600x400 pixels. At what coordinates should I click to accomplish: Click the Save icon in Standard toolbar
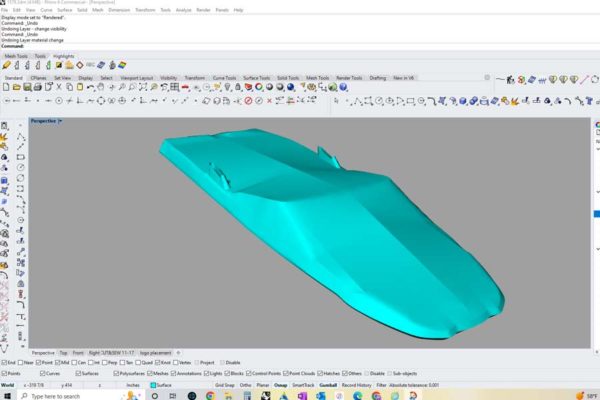coord(27,87)
